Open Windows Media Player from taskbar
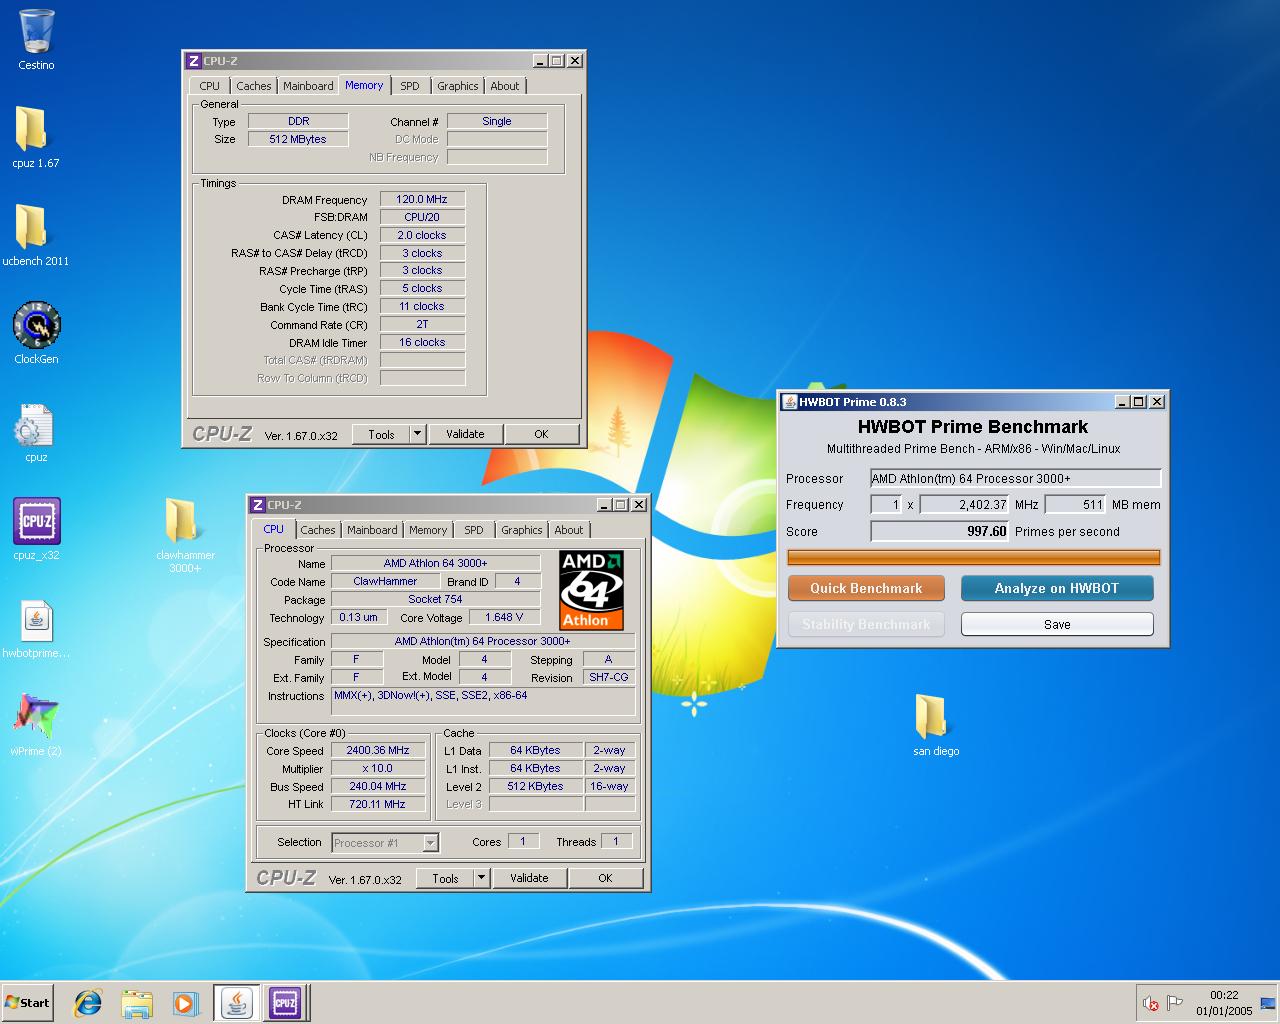Screen dimensions: 1280x1024 pos(185,1003)
